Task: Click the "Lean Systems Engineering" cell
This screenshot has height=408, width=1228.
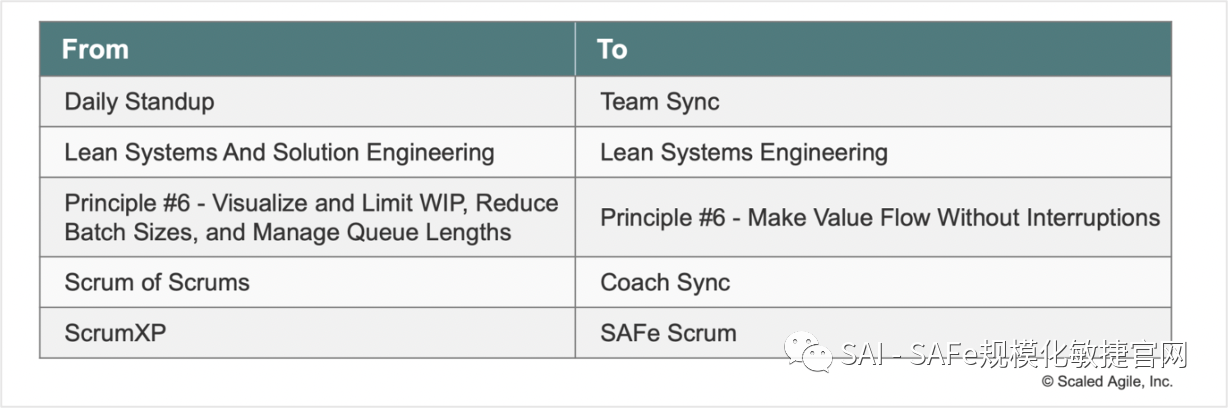Action: (x=743, y=153)
